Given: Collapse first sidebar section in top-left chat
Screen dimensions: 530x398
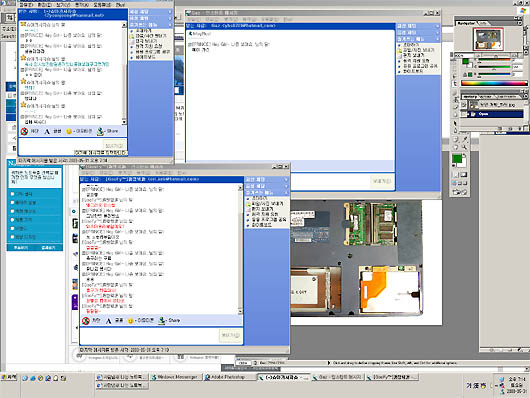Looking at the screenshot, I should pos(170,12).
